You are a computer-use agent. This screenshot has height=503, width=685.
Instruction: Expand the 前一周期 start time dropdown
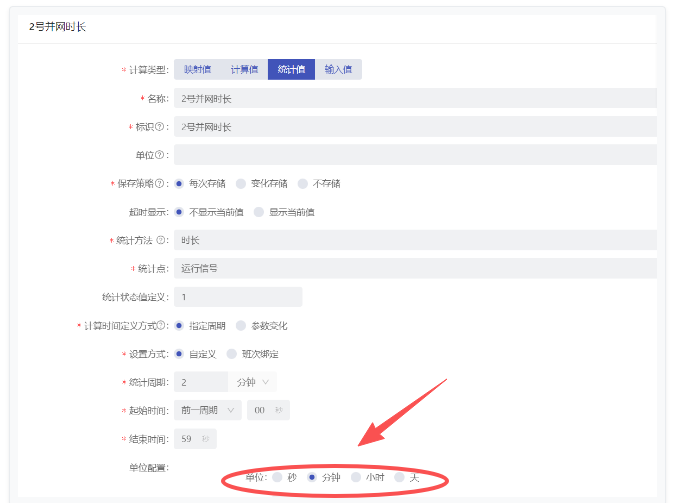[208, 410]
